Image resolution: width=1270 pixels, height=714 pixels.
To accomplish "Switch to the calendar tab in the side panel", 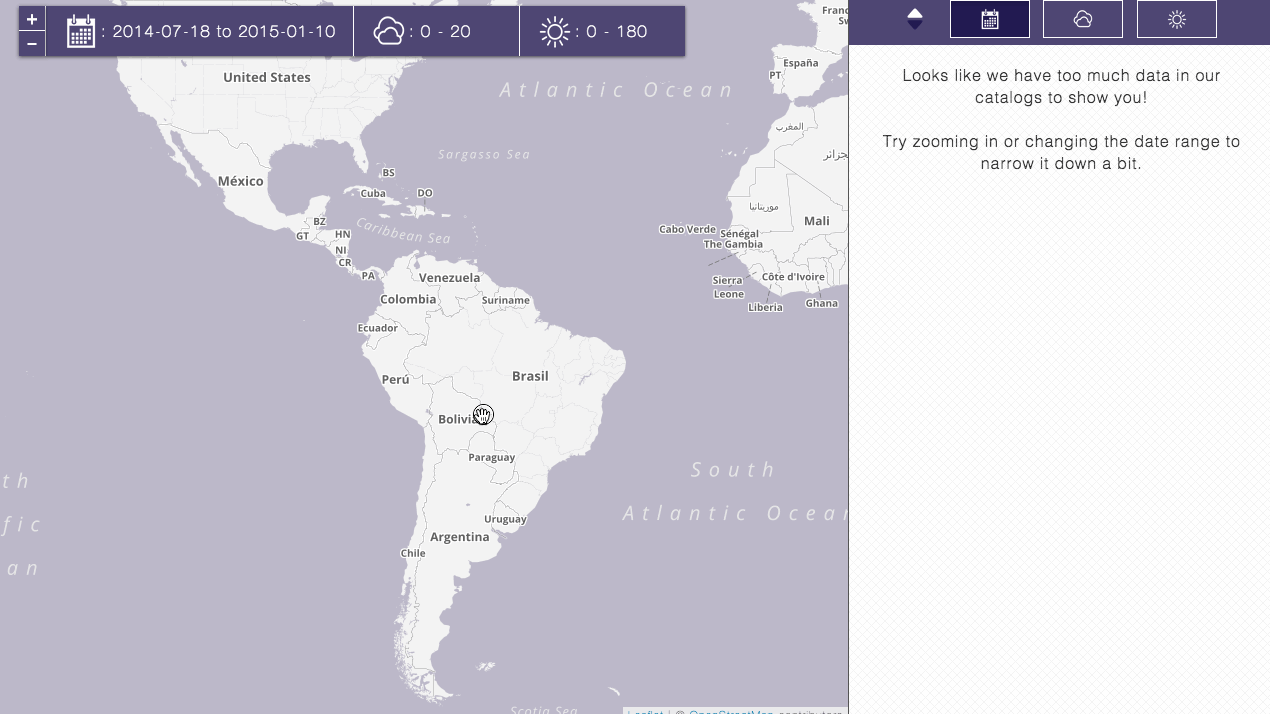I will [x=990, y=19].
